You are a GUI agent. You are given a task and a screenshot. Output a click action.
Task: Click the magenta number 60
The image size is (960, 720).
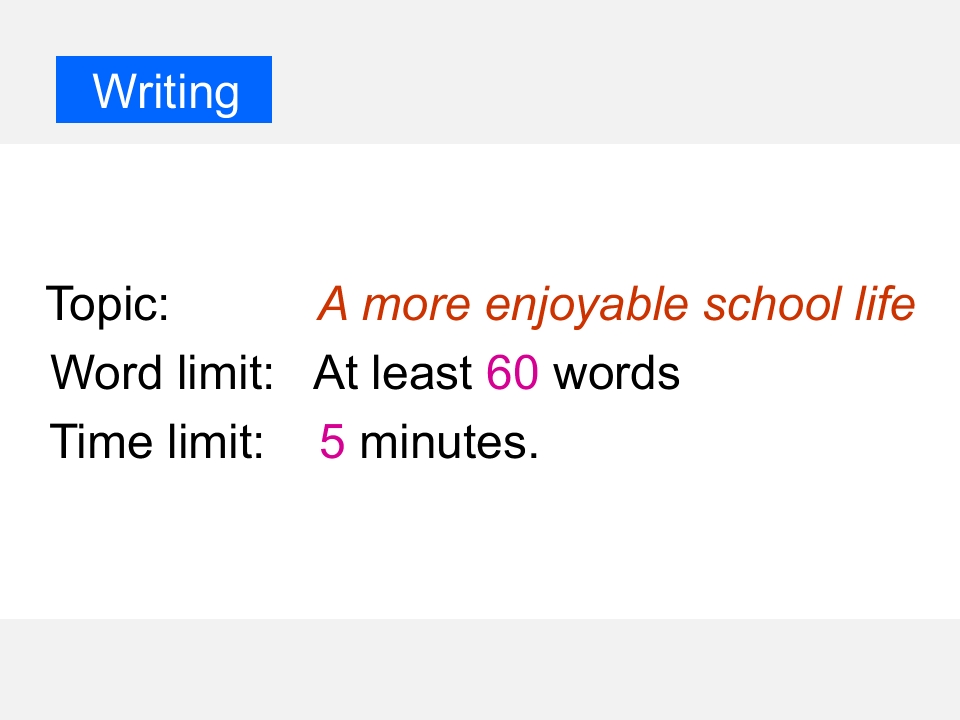click(512, 373)
